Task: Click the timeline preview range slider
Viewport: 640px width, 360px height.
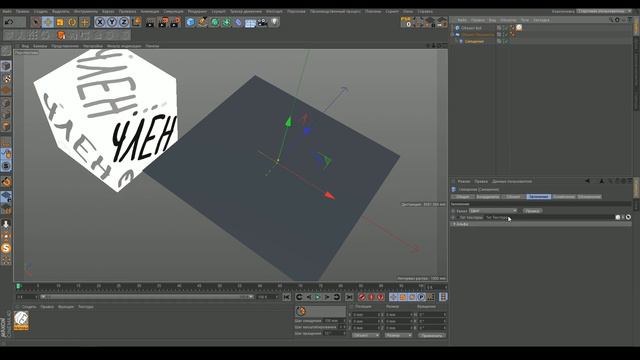Action: point(147,297)
